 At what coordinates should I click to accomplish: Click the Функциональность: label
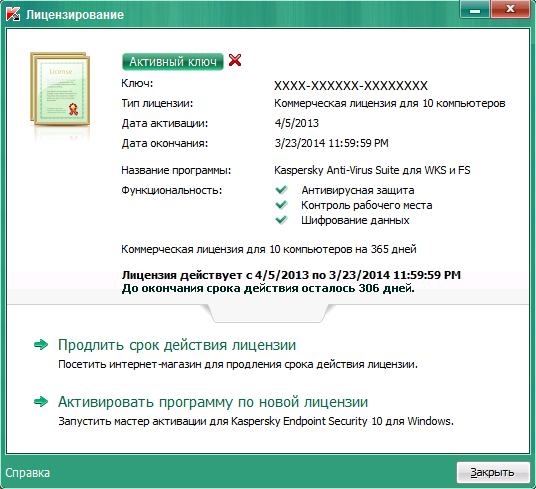[x=172, y=190]
